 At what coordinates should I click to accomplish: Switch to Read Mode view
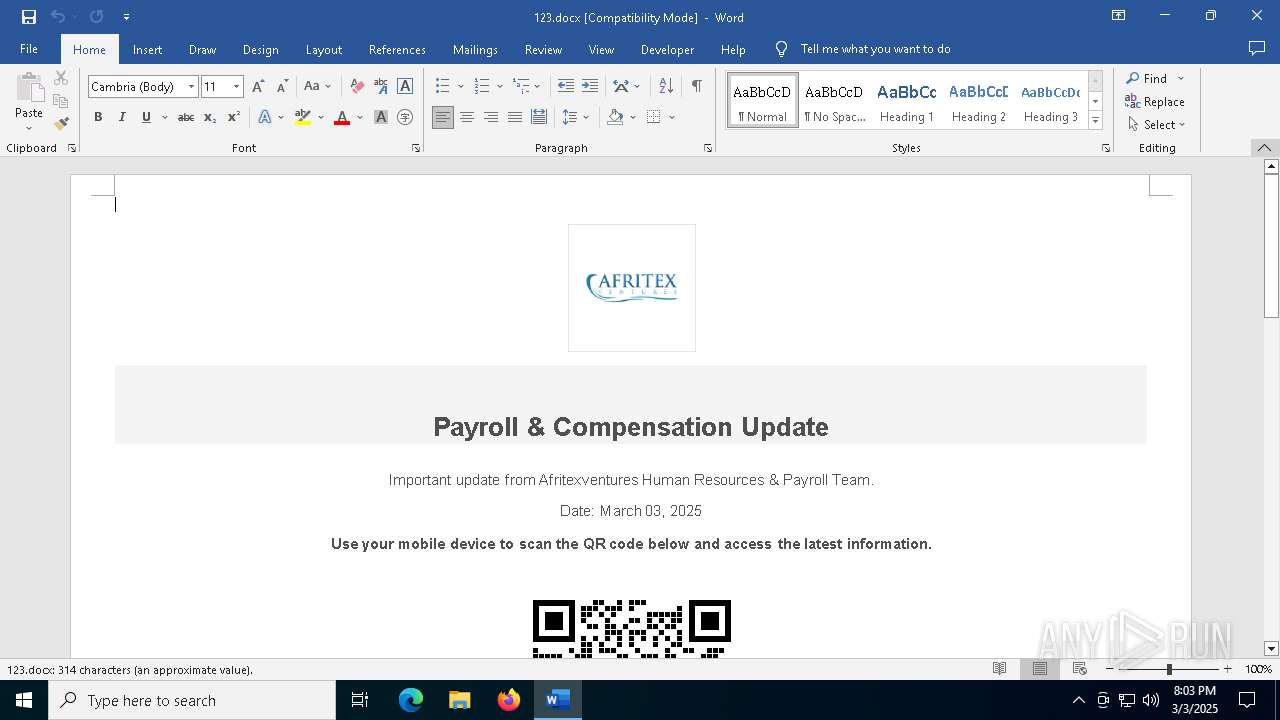(x=999, y=669)
